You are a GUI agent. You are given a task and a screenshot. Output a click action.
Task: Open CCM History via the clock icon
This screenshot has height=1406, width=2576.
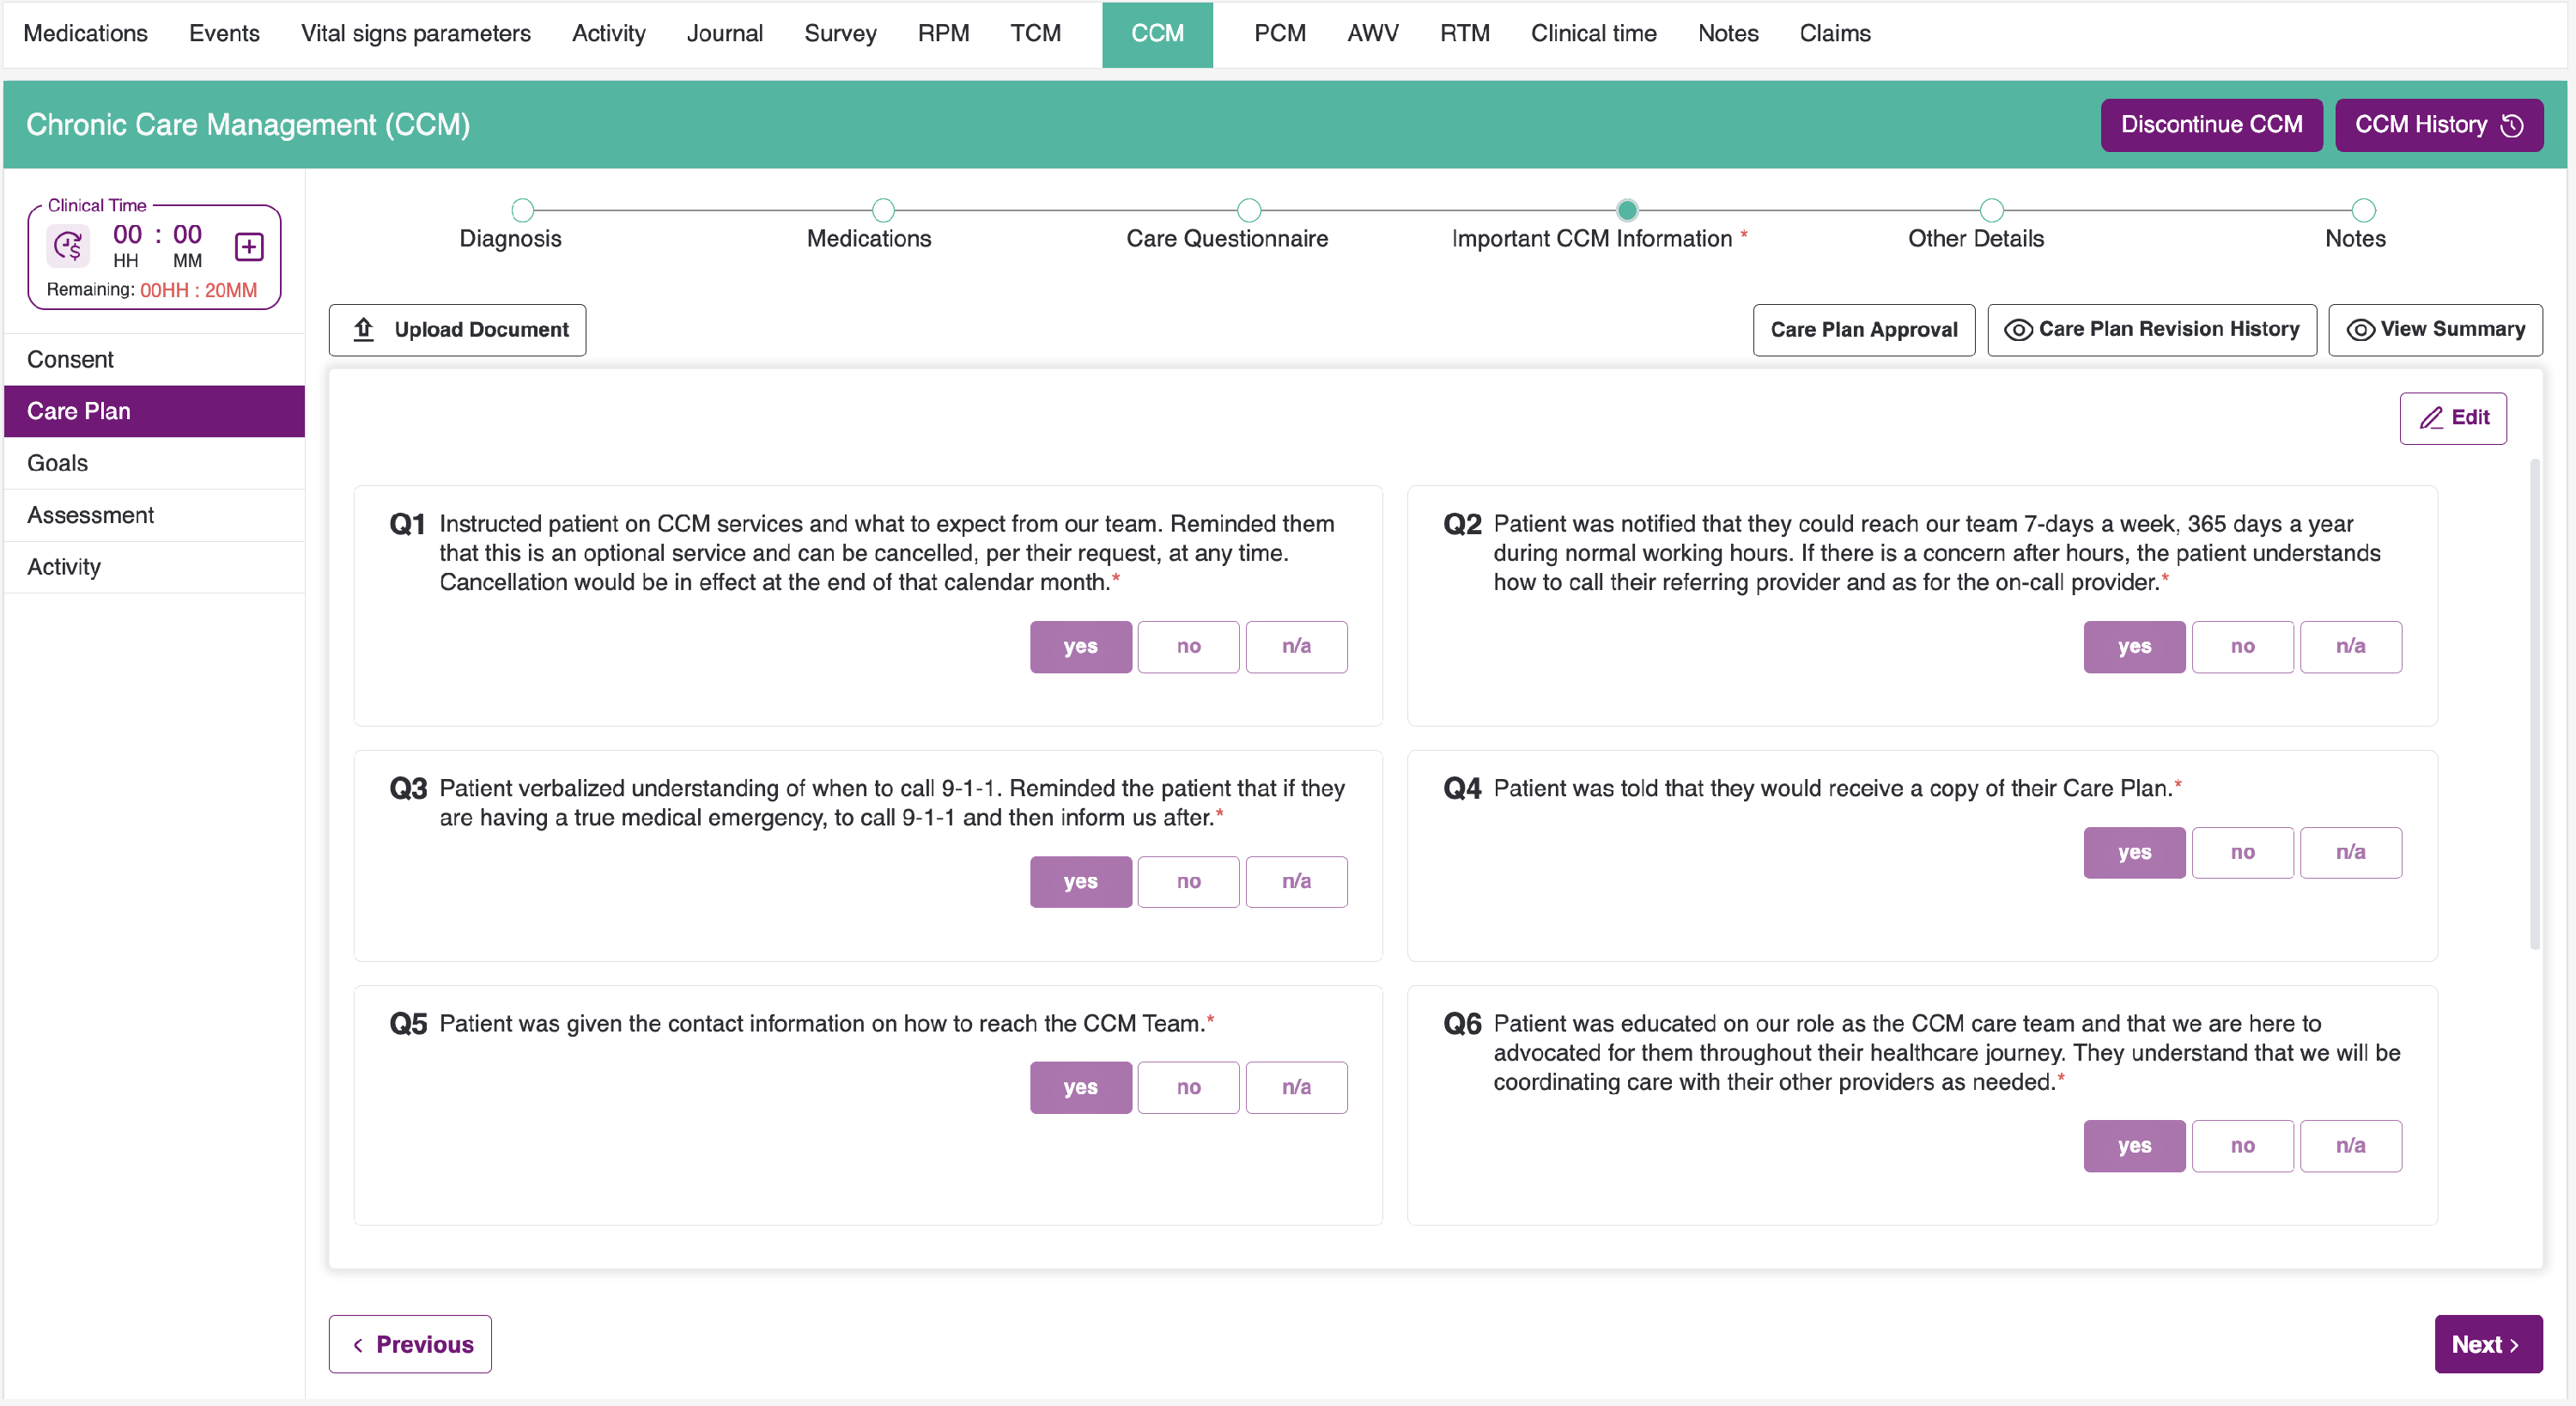click(x=2511, y=125)
